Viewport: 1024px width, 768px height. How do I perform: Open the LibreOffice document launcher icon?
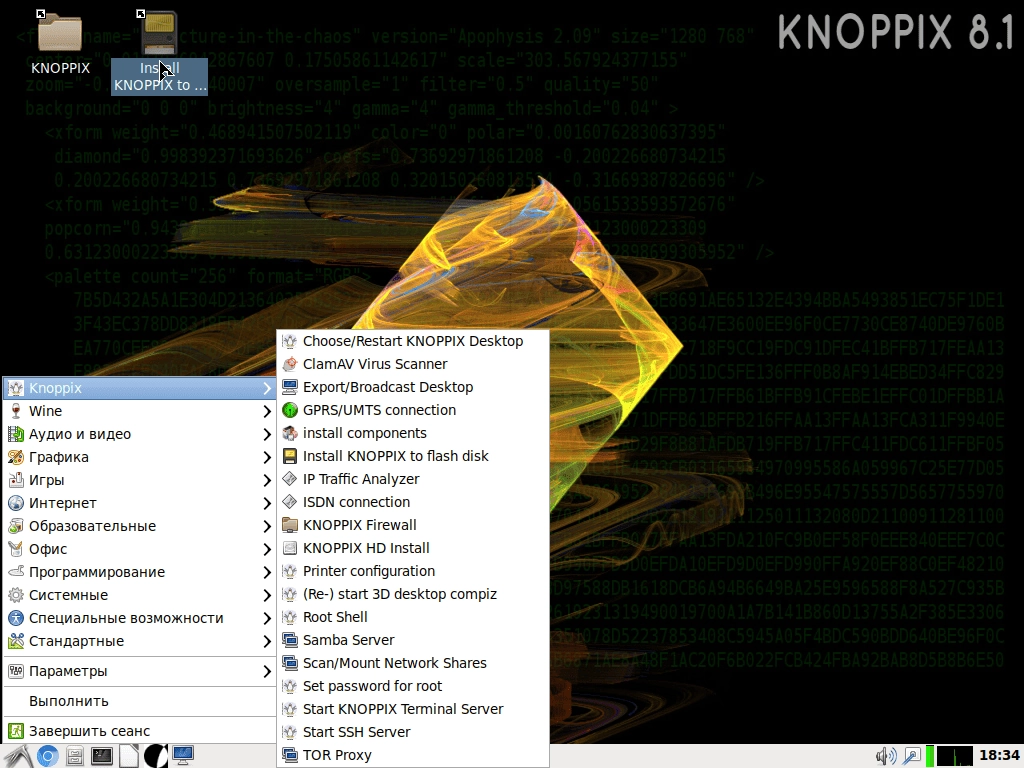tap(129, 756)
